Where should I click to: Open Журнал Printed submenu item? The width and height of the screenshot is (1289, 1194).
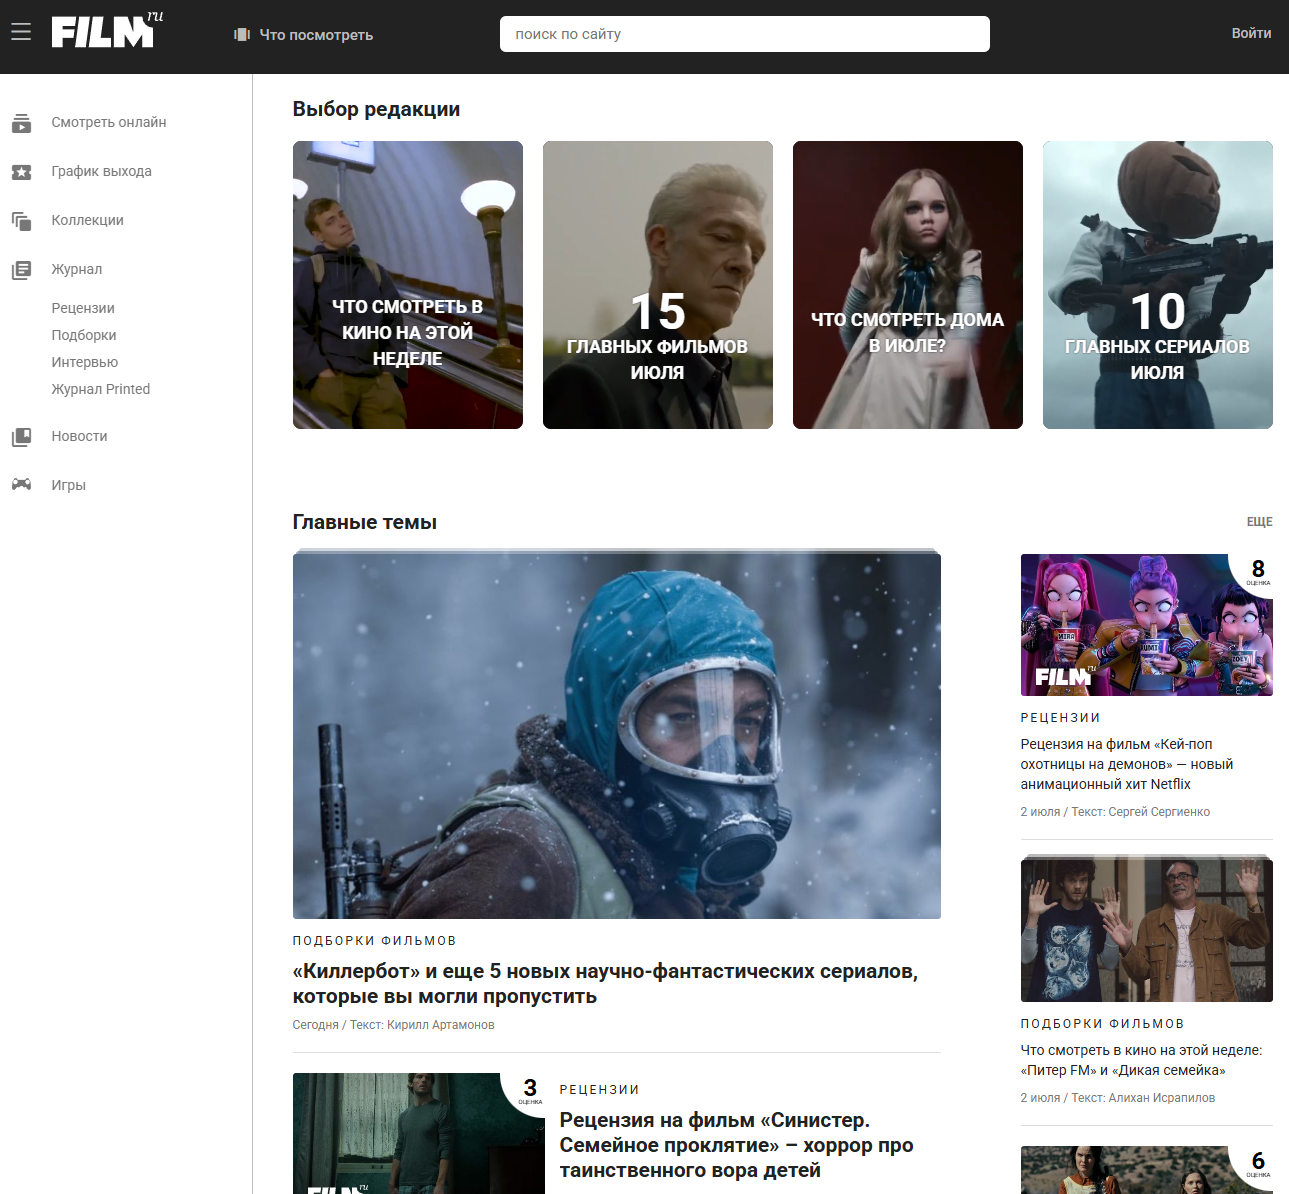[101, 389]
